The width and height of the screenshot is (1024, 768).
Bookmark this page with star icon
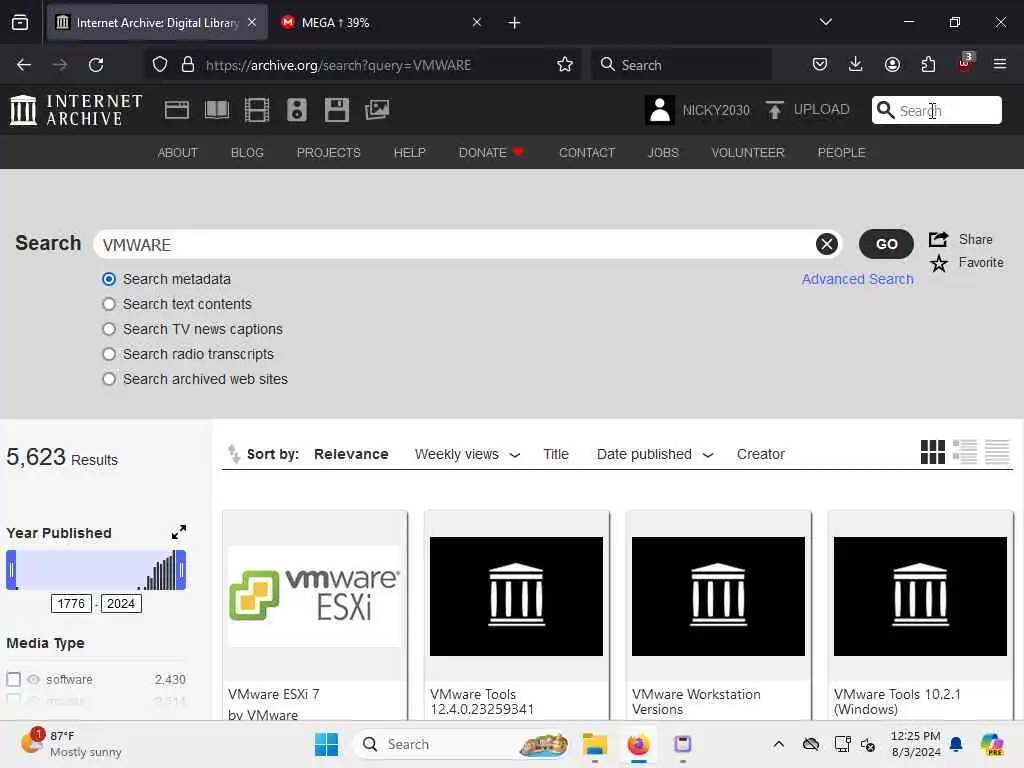click(565, 64)
